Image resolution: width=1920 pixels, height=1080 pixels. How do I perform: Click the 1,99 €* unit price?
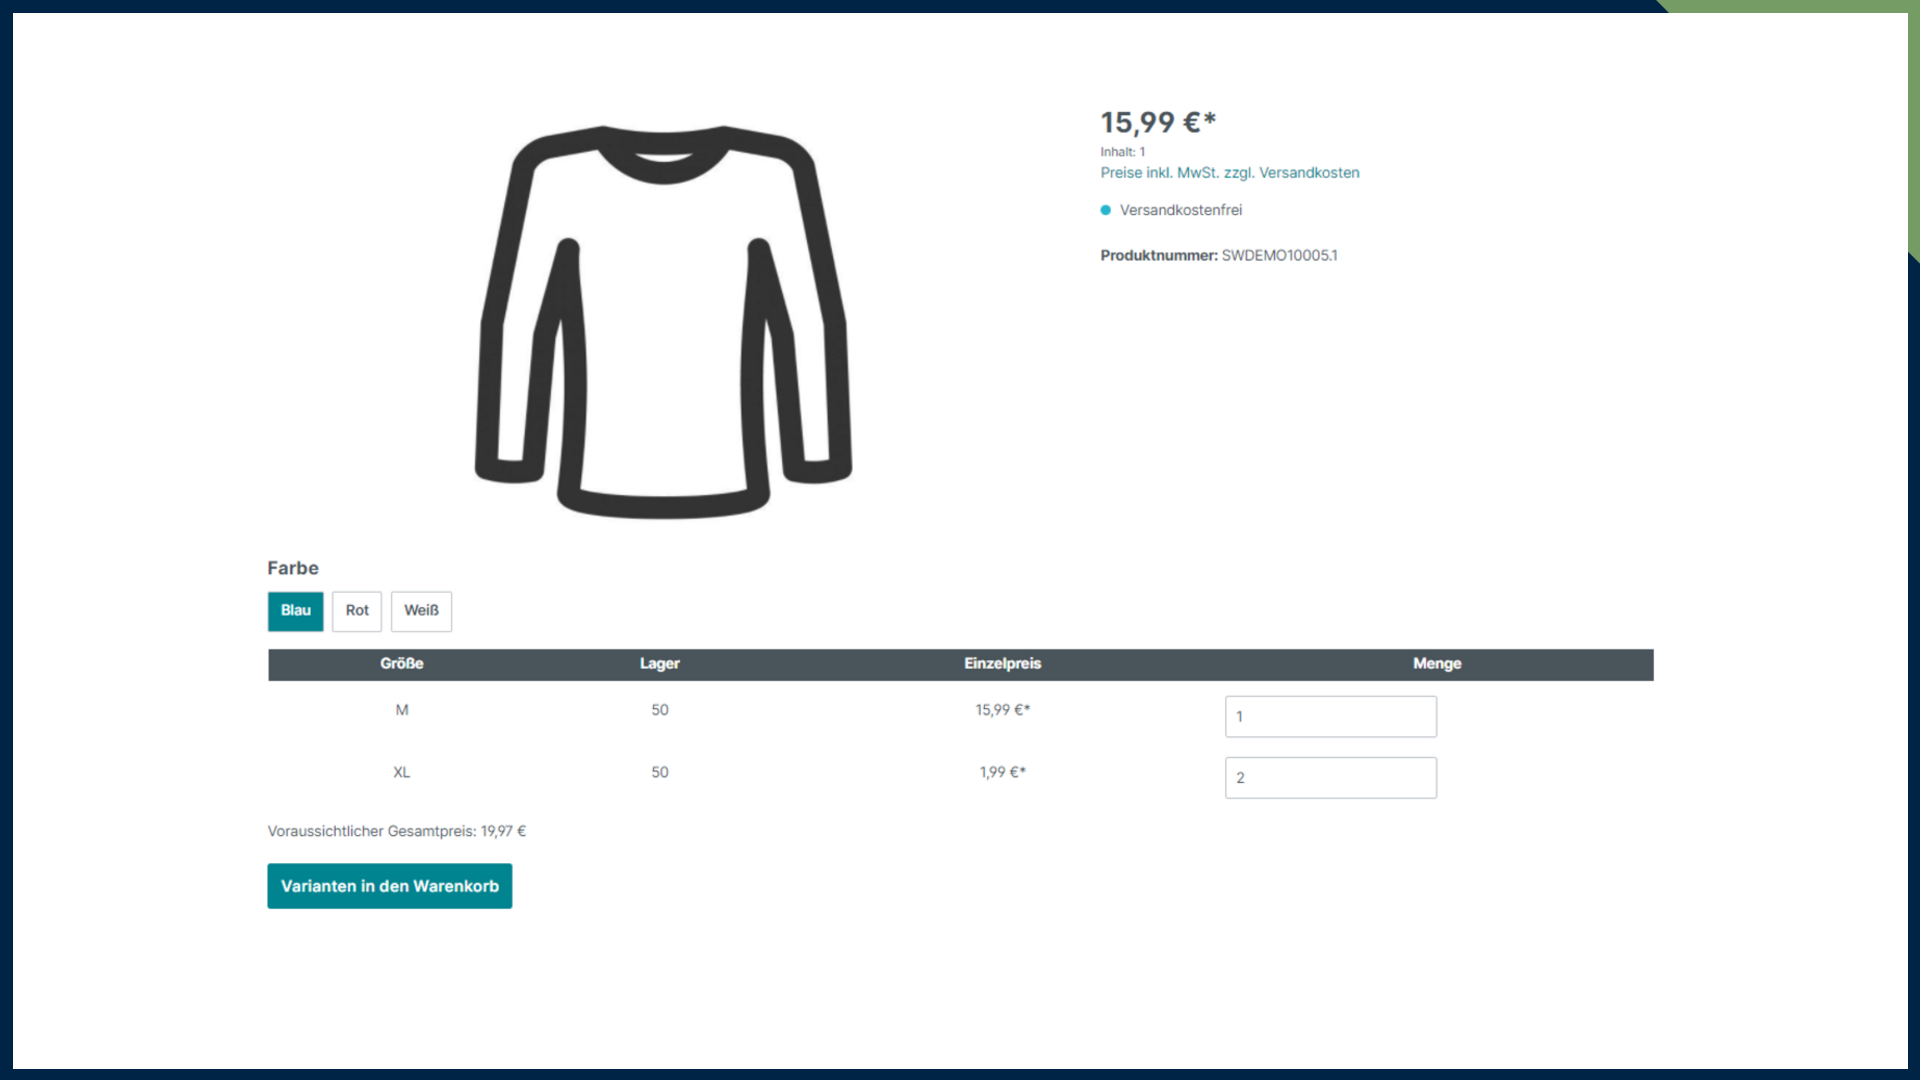pos(1002,772)
